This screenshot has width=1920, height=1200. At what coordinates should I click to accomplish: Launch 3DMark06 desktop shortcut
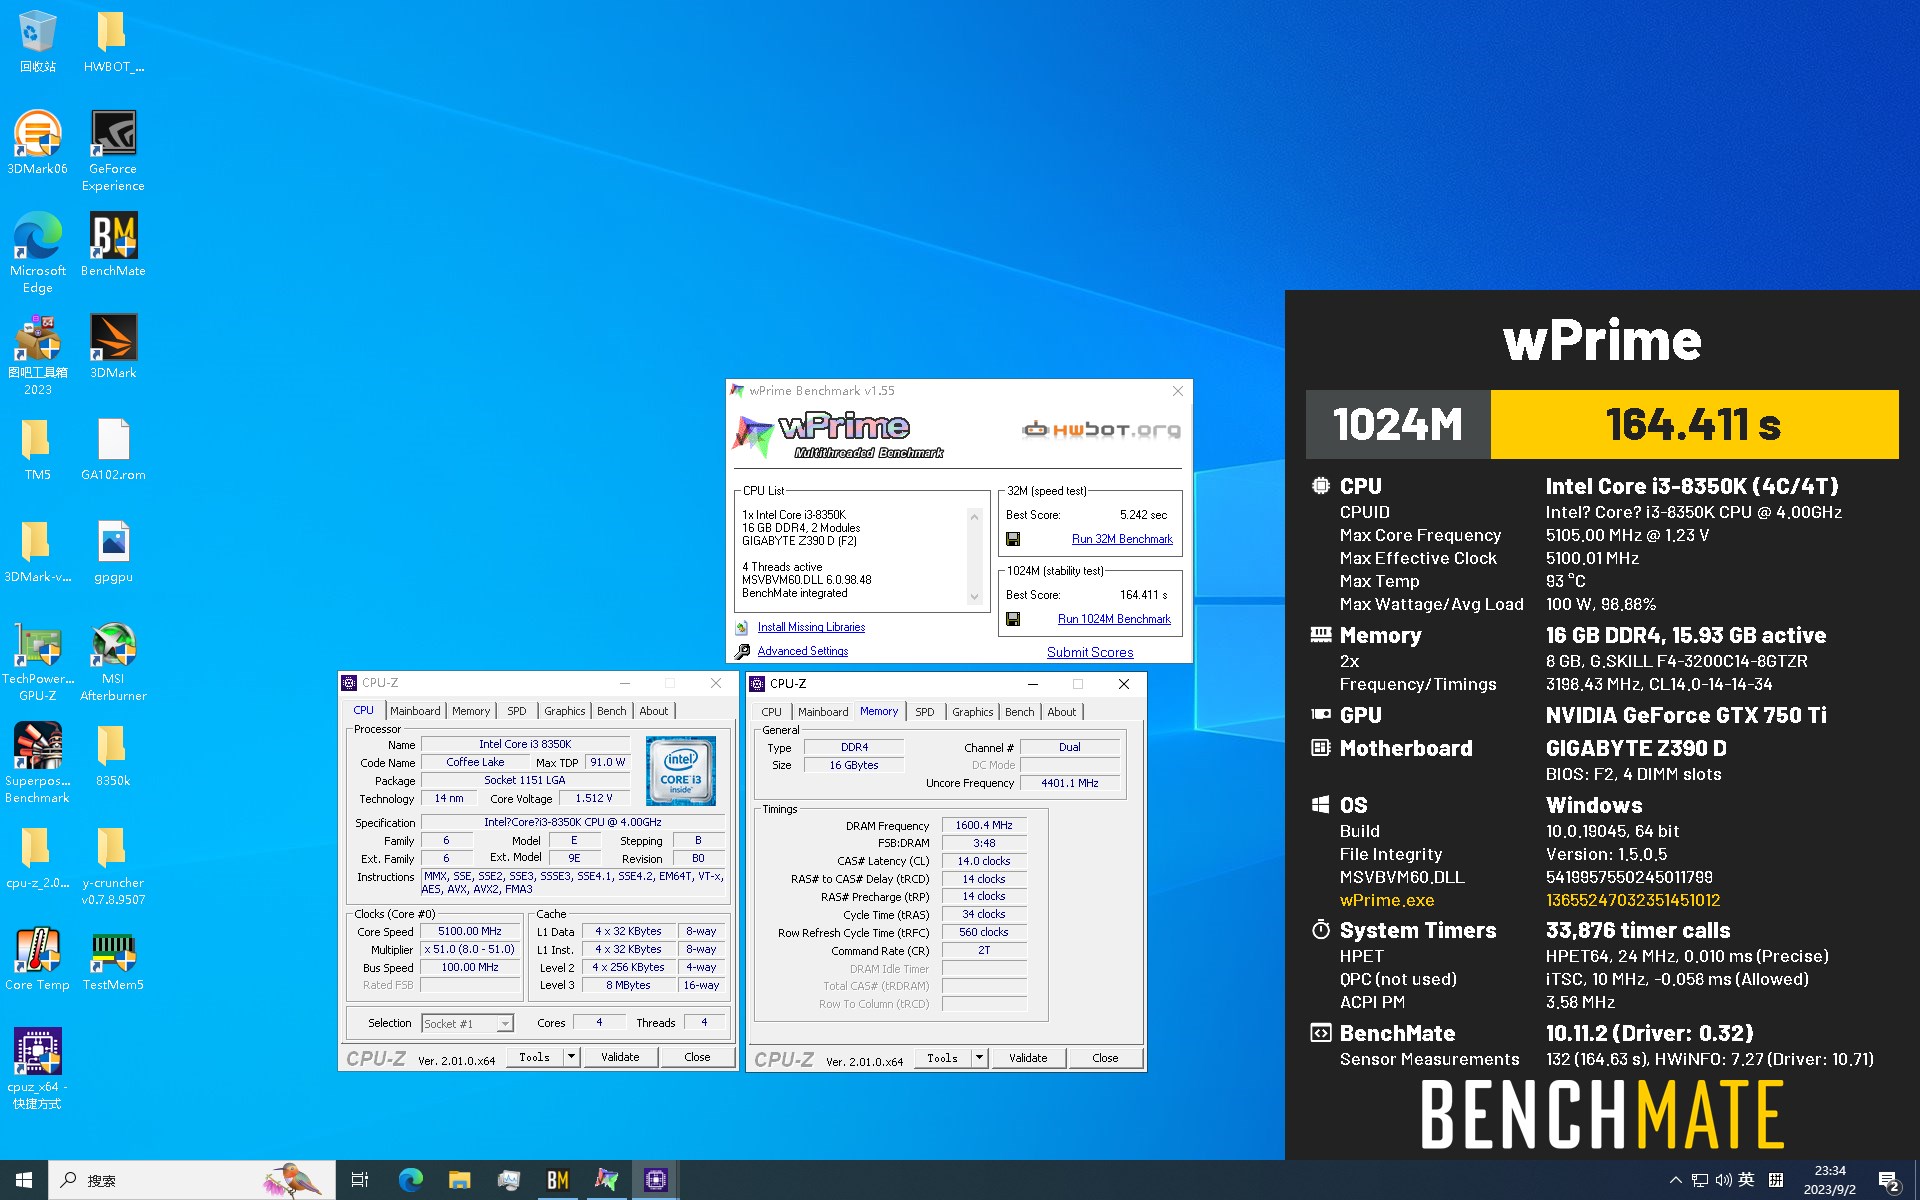(38, 143)
